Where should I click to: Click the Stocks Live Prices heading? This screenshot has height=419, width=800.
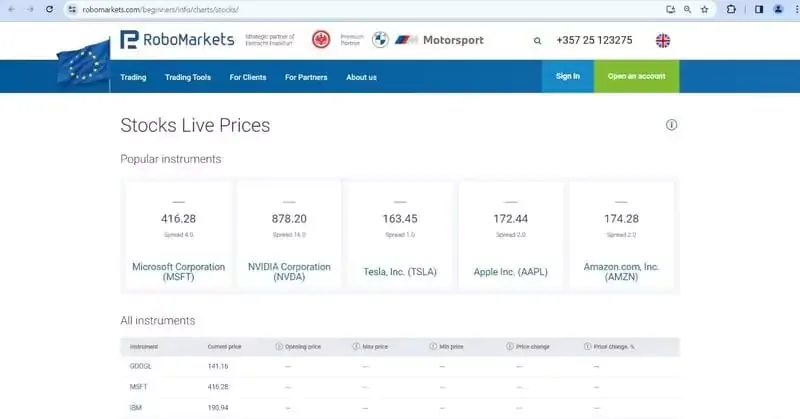coord(195,126)
